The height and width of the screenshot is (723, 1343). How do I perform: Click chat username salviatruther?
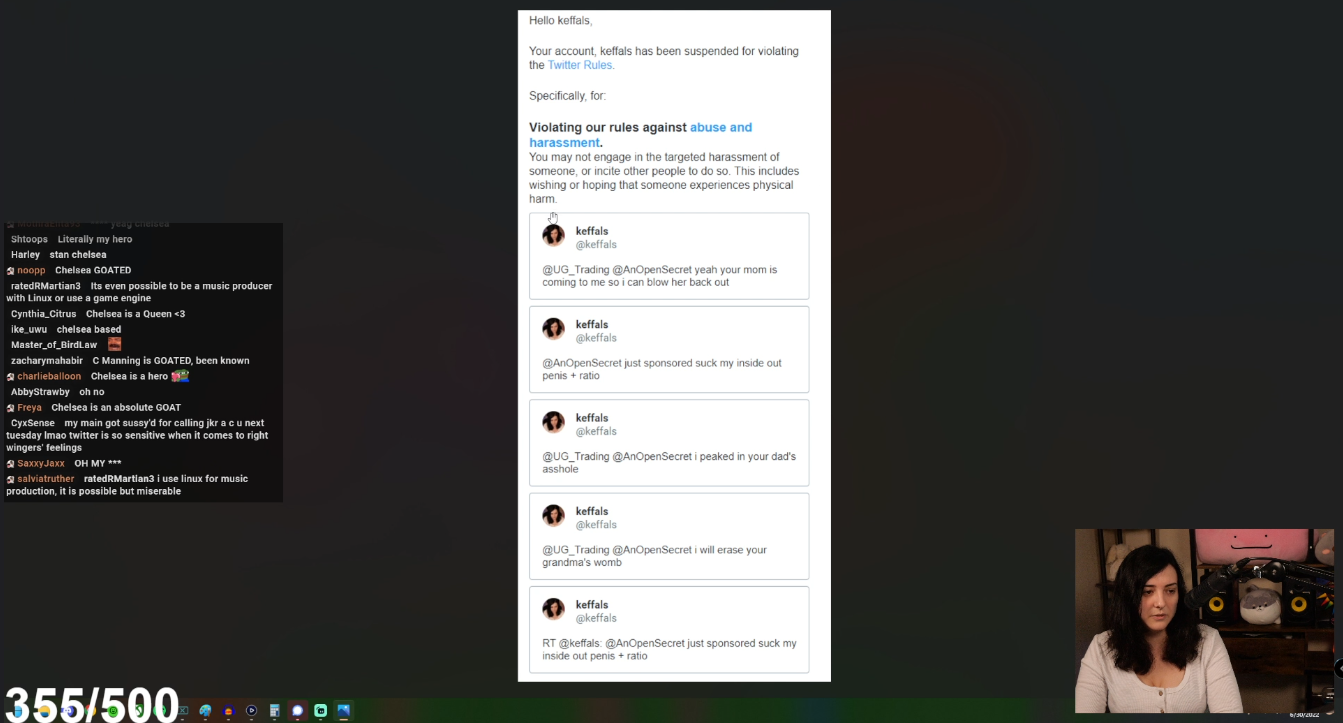(x=45, y=479)
